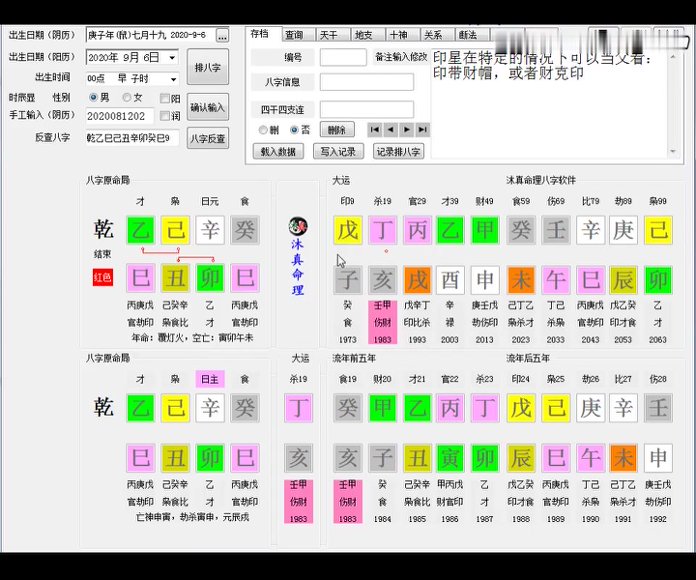Click inside the notes text area
696x580 pixels.
tap(549, 103)
